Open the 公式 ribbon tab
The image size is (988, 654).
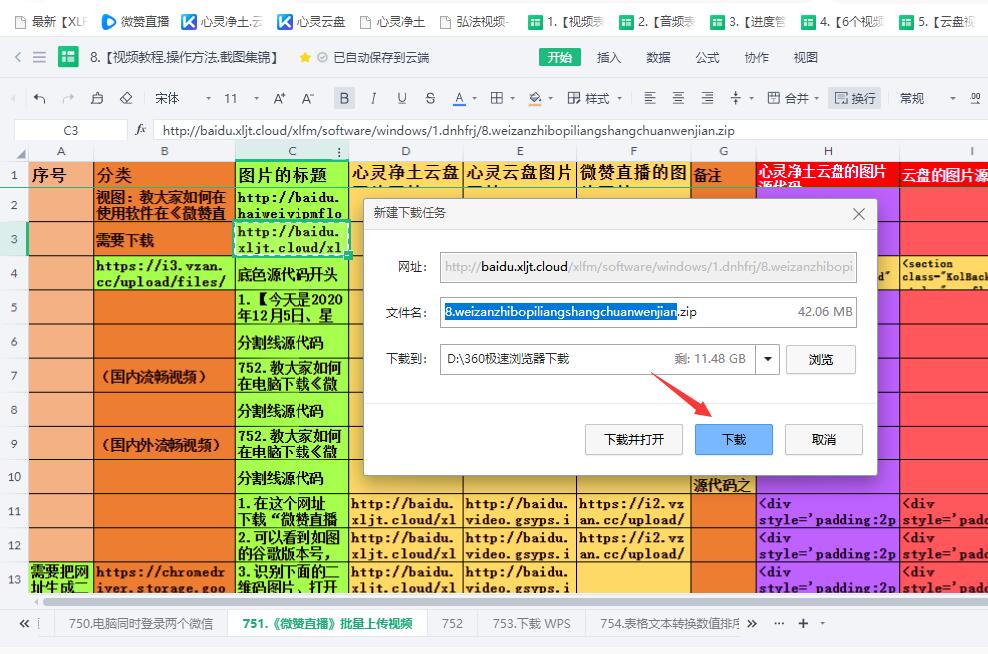(707, 57)
